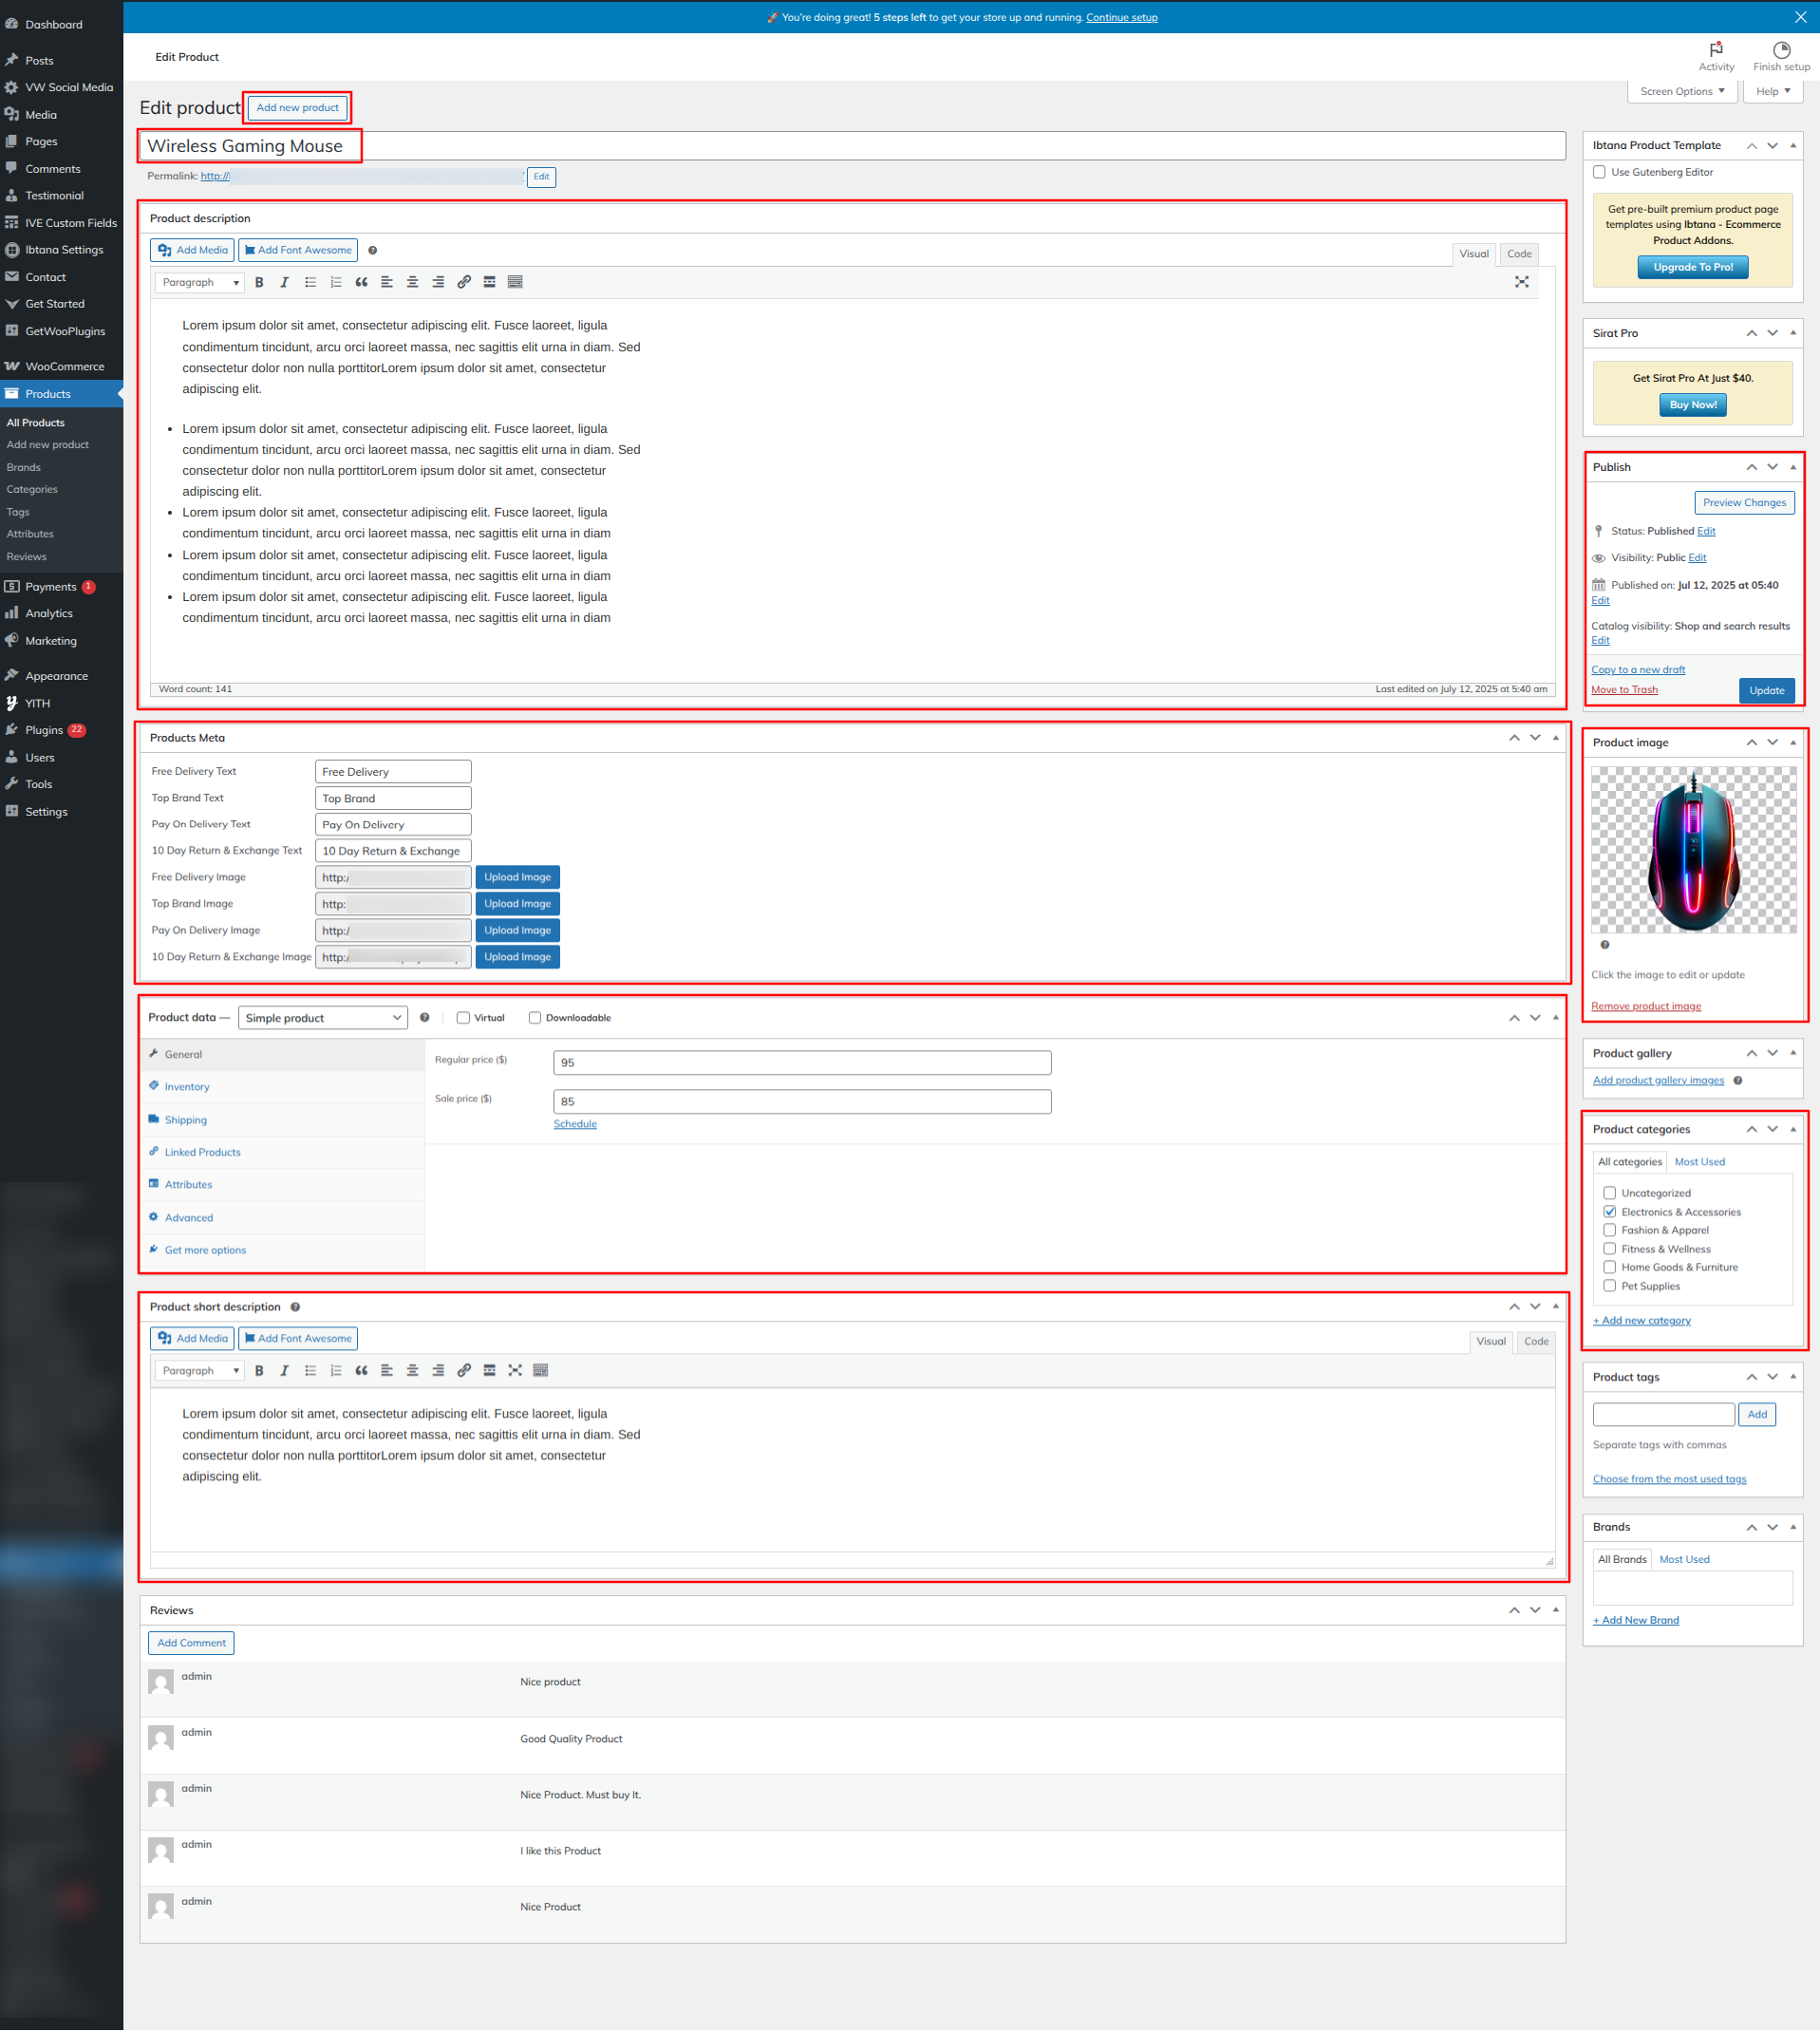Viewport: 1820px width, 2031px height.
Task: Click the gaming mouse product image thumbnail
Action: point(1693,850)
